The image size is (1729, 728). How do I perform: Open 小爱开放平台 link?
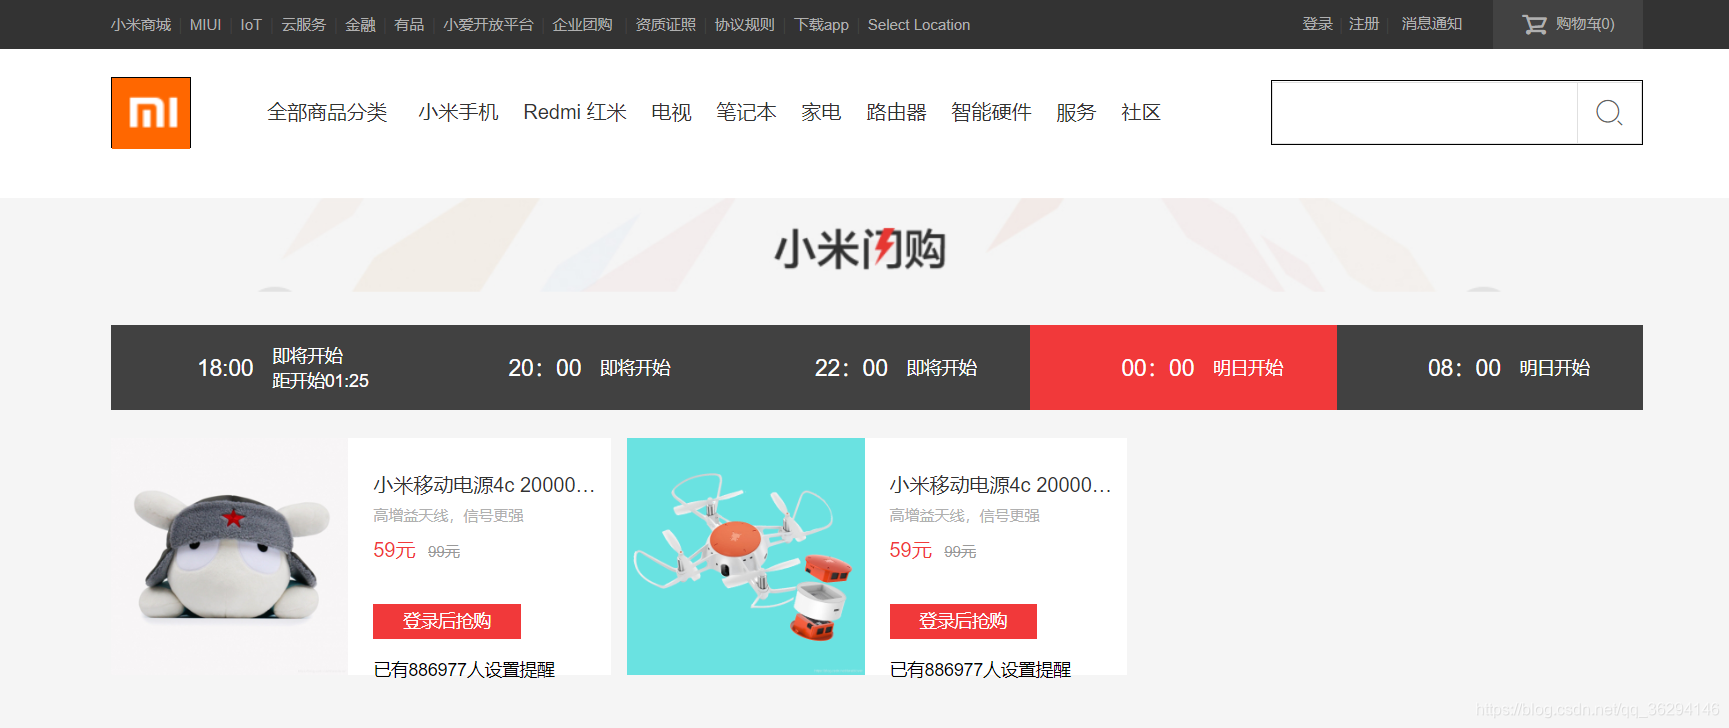coord(488,24)
